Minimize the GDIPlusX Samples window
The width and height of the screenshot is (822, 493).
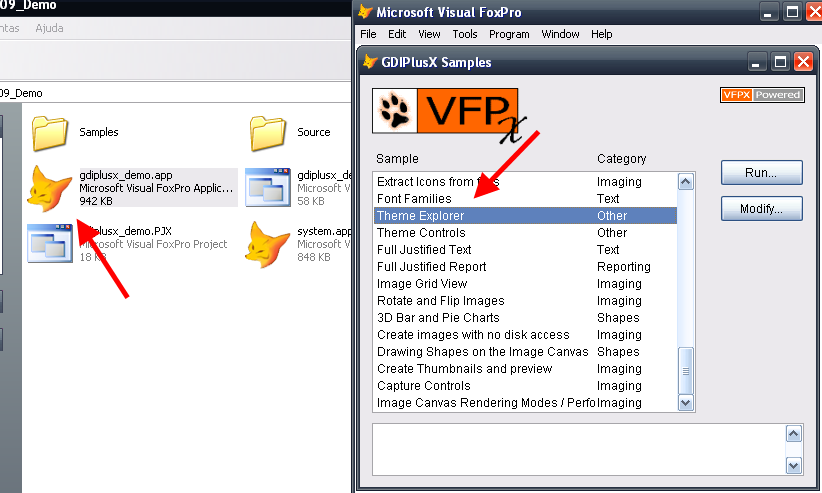coord(755,62)
